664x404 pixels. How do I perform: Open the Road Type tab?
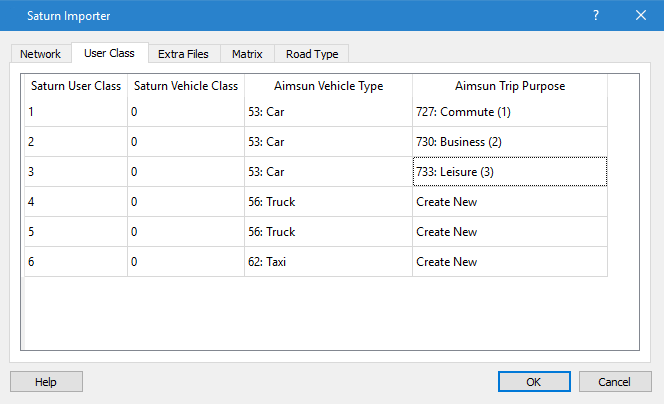coord(312,54)
